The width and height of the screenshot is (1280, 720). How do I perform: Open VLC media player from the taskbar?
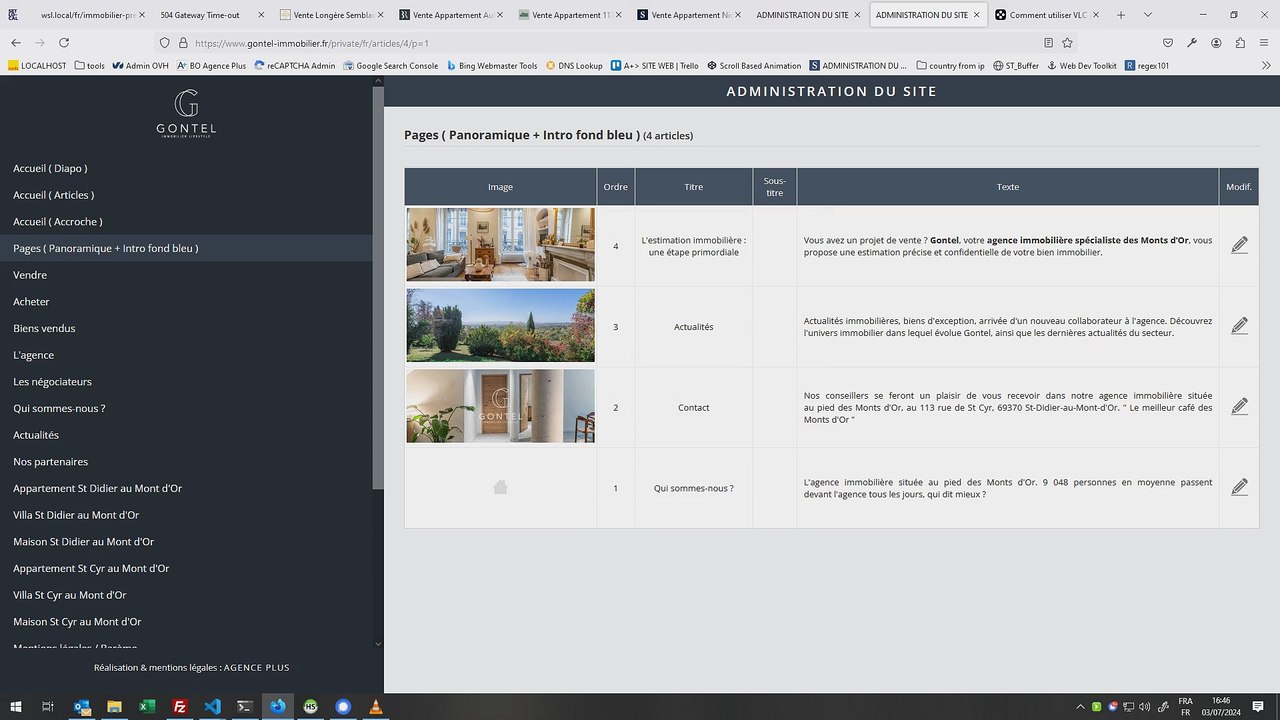376,706
